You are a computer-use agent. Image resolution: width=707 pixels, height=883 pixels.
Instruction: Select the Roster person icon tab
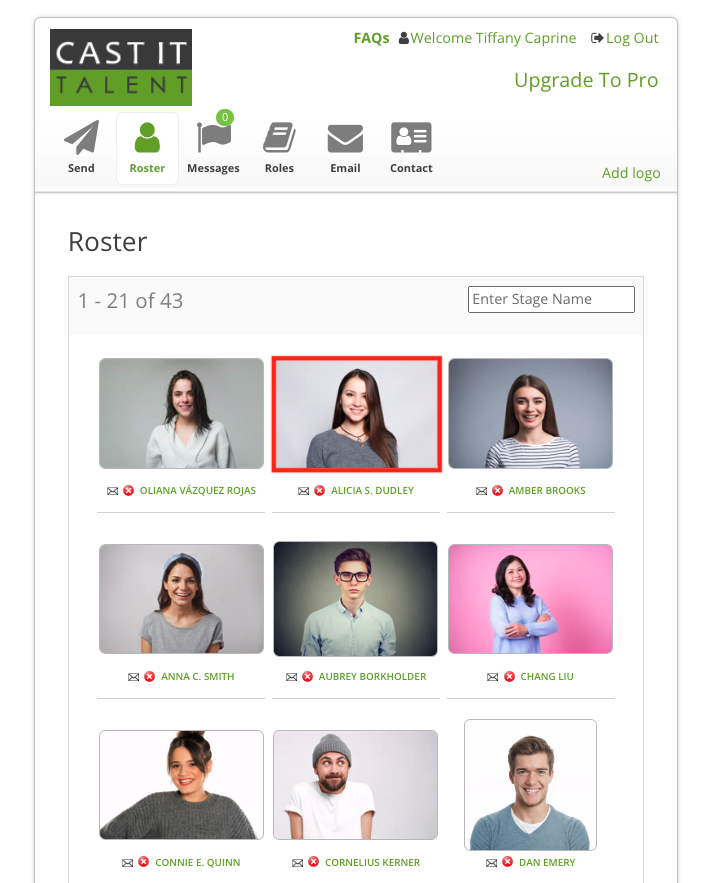[147, 138]
